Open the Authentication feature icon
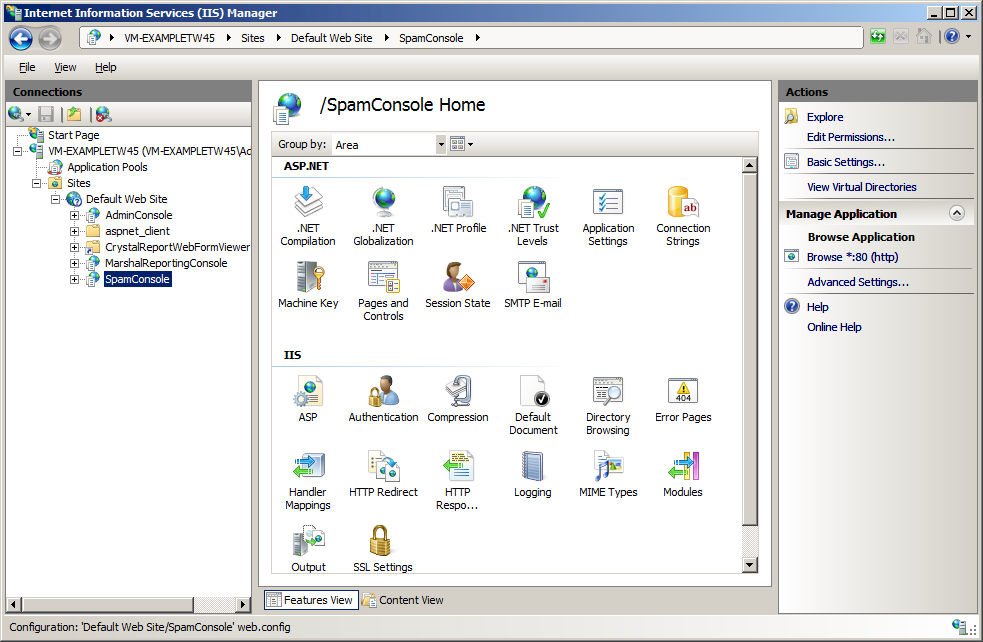This screenshot has height=642, width=983. 383,392
